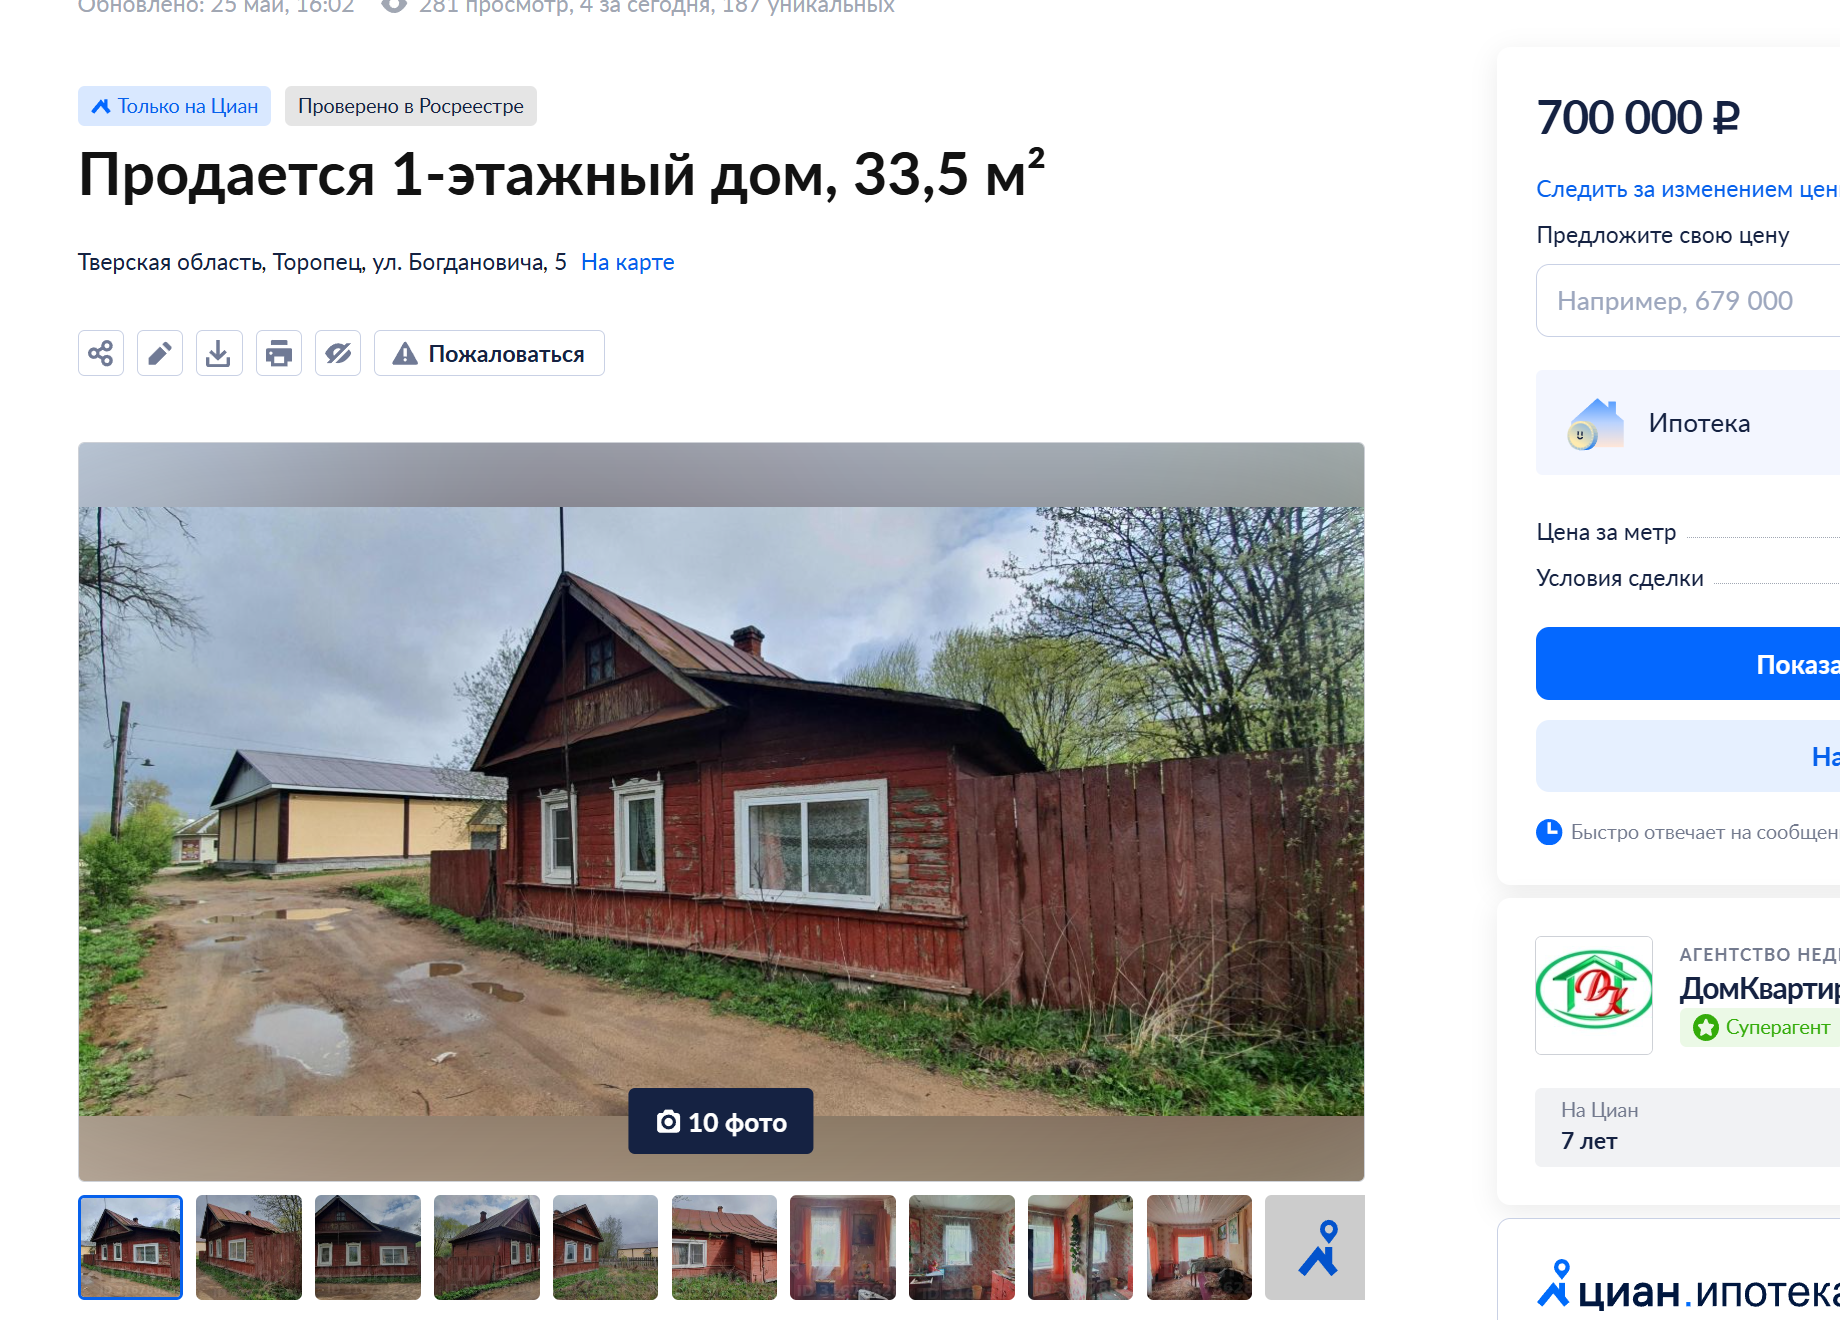Open the На карте link
The height and width of the screenshot is (1320, 1840).
tap(628, 262)
